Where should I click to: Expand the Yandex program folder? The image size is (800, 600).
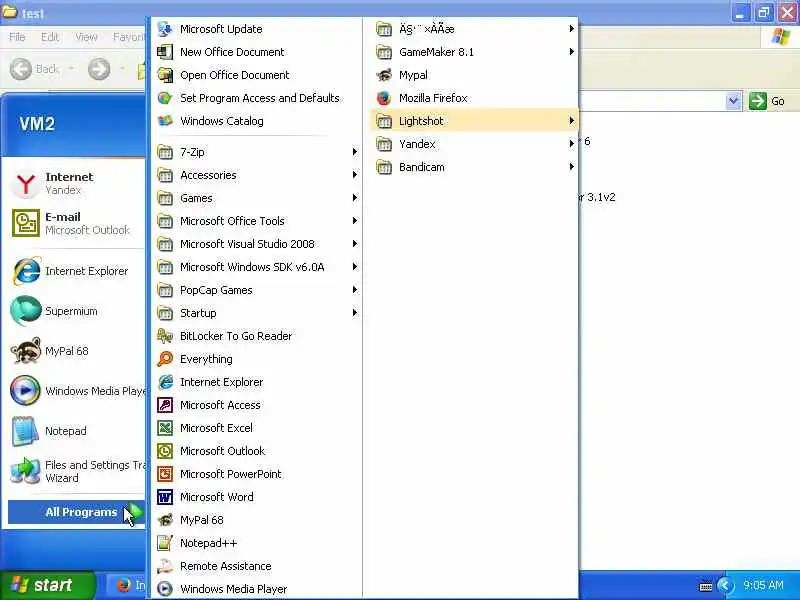pos(474,144)
